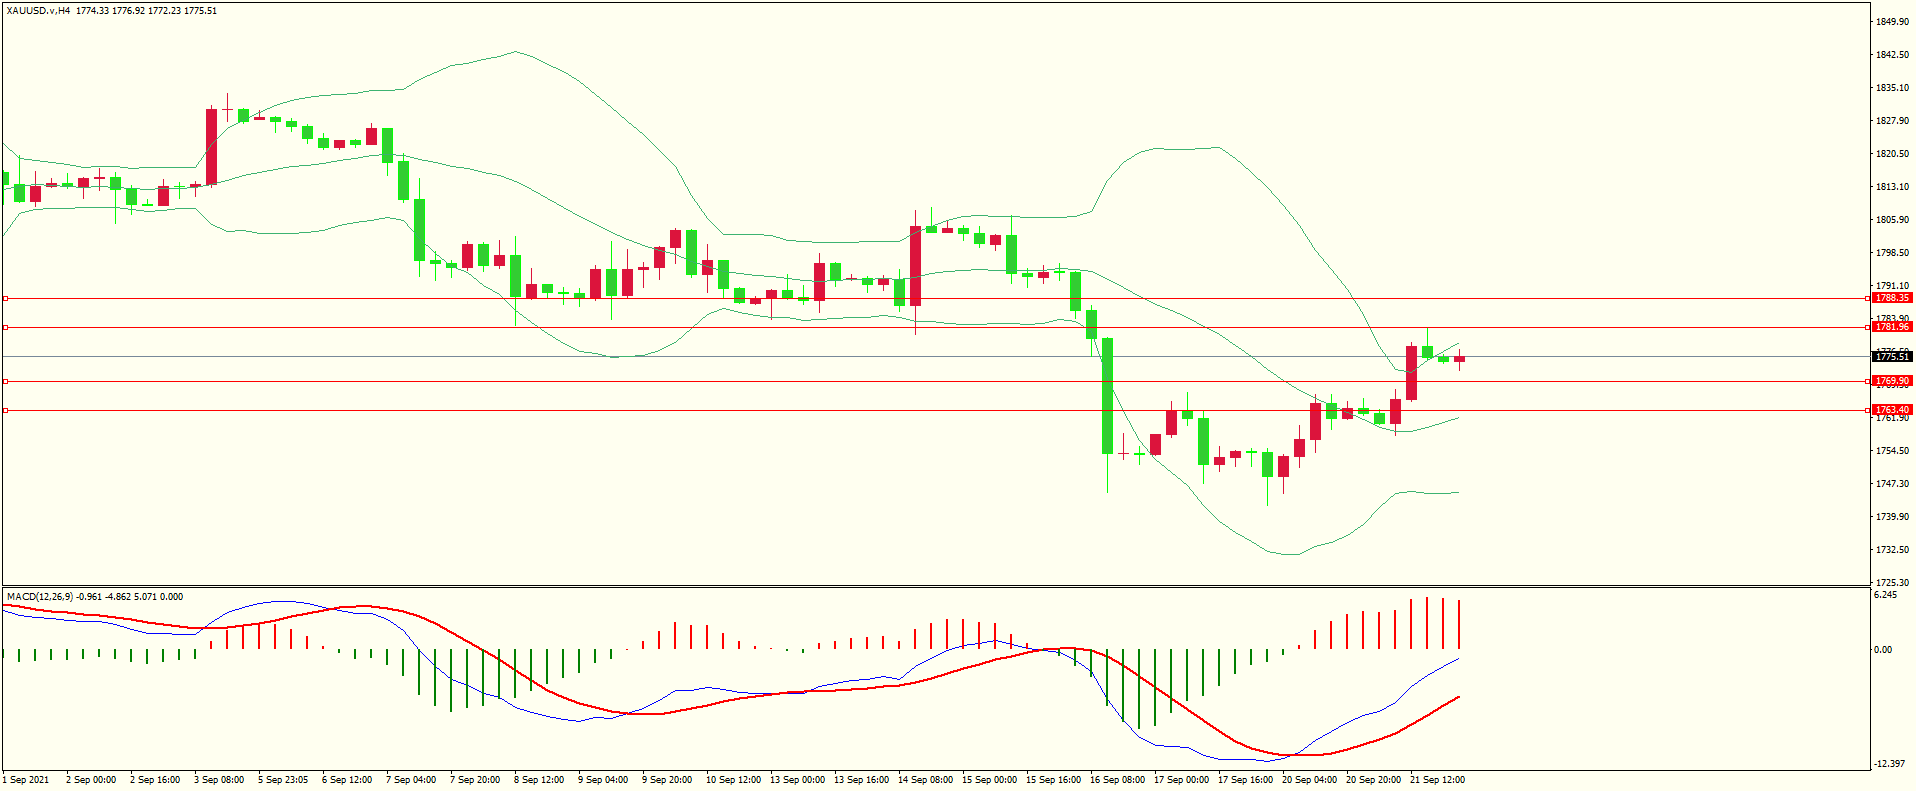This screenshot has width=1916, height=791.
Task: Click left anchor handle of the 1763.40 line
Action: tap(5, 410)
